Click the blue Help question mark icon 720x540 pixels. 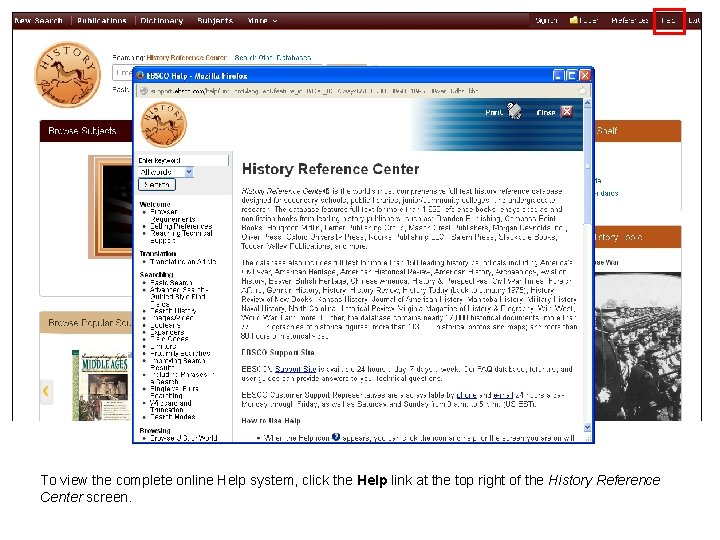pos(336,437)
